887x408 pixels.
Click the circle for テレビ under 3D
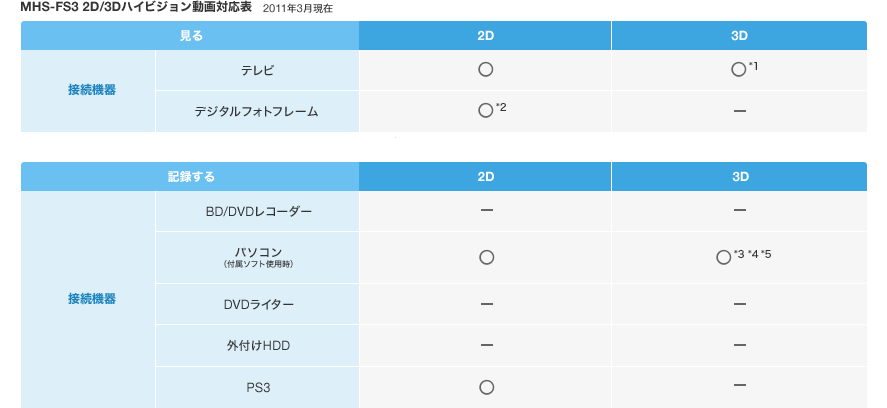[x=738, y=70]
